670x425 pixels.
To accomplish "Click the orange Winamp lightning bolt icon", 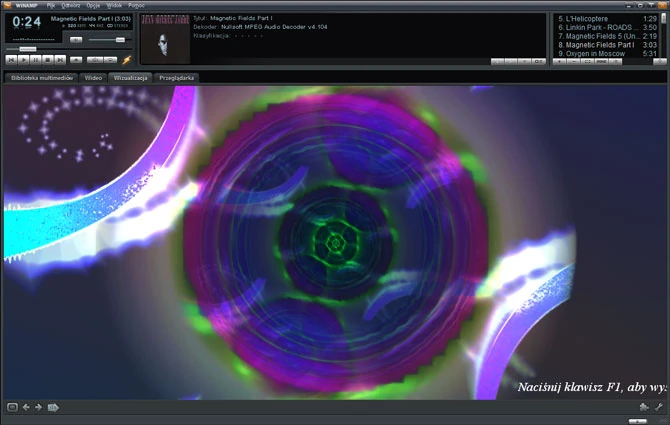I will (x=127, y=60).
